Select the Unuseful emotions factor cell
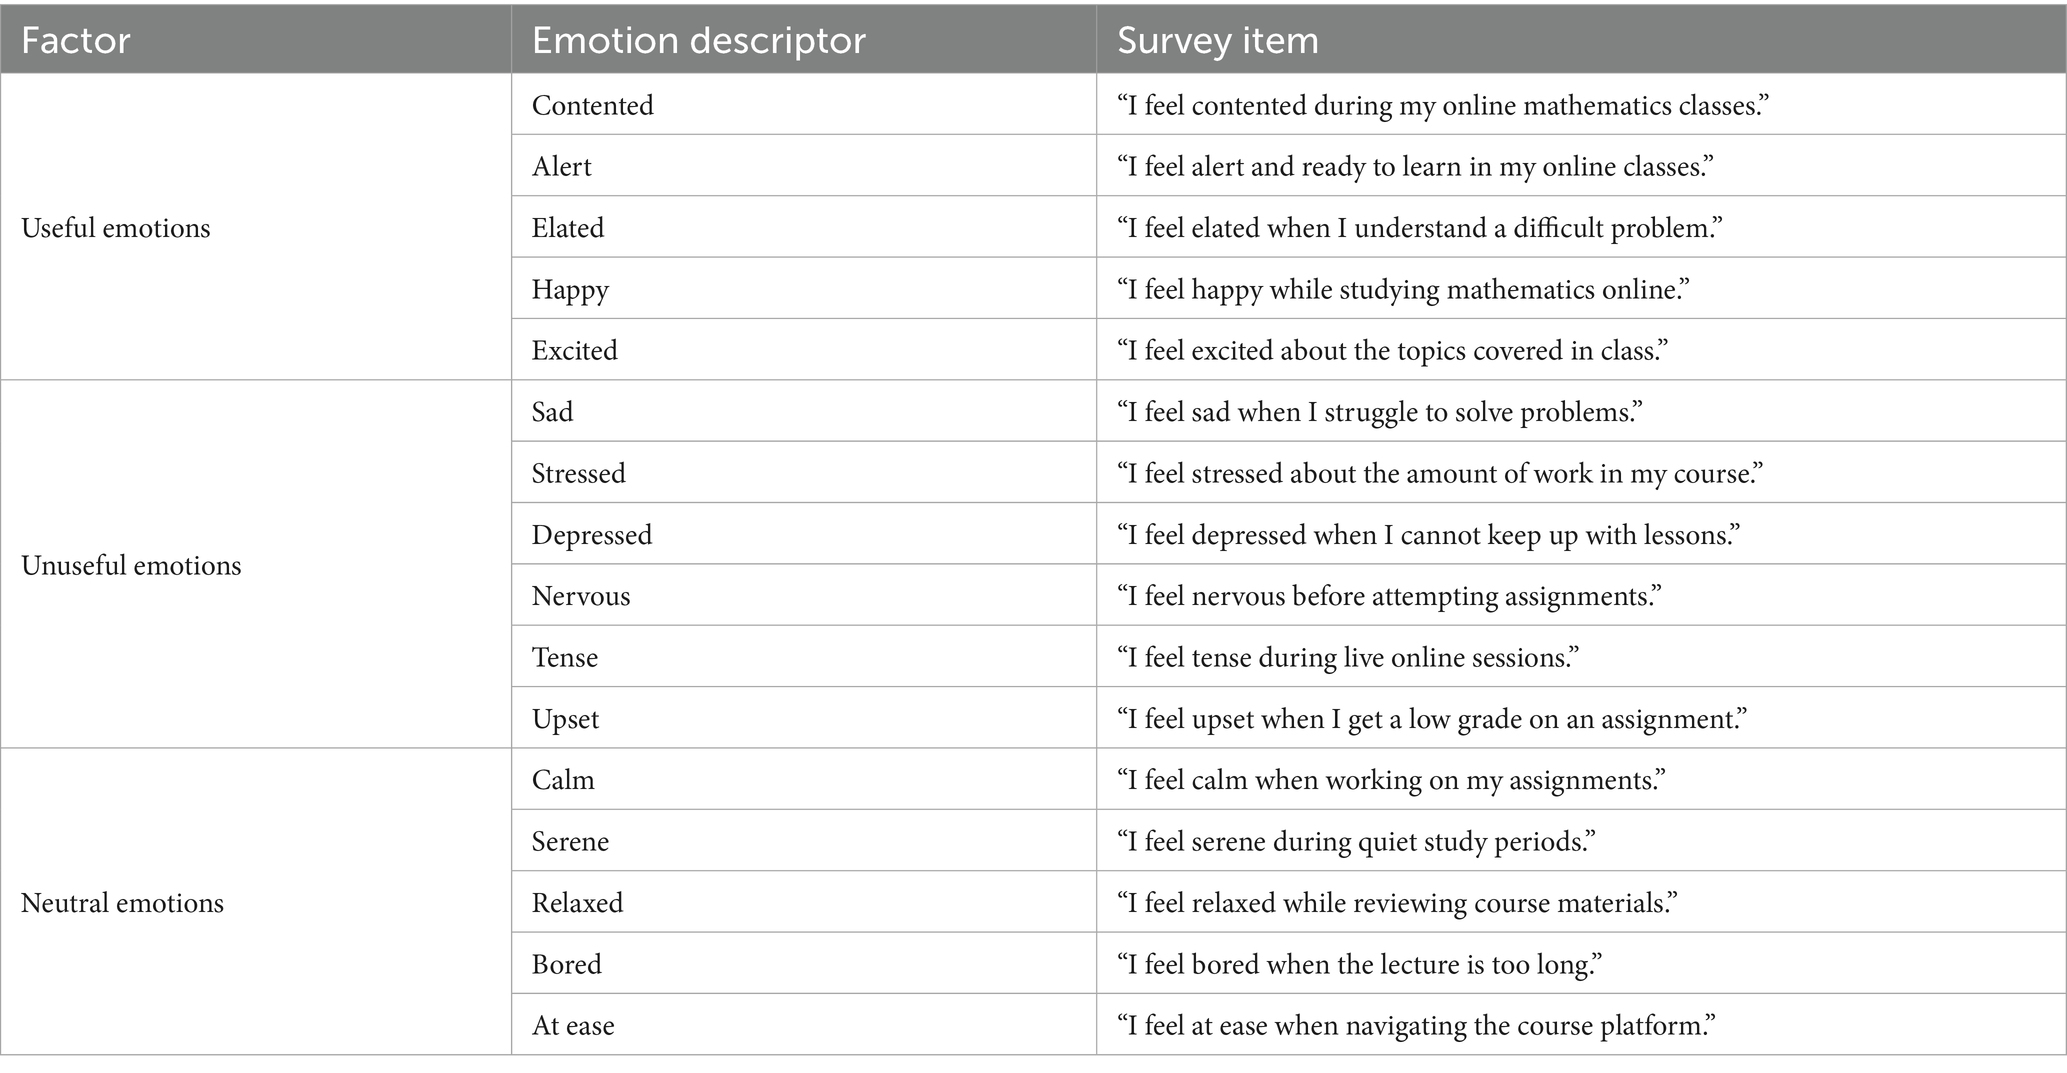2067x1073 pixels. [131, 565]
